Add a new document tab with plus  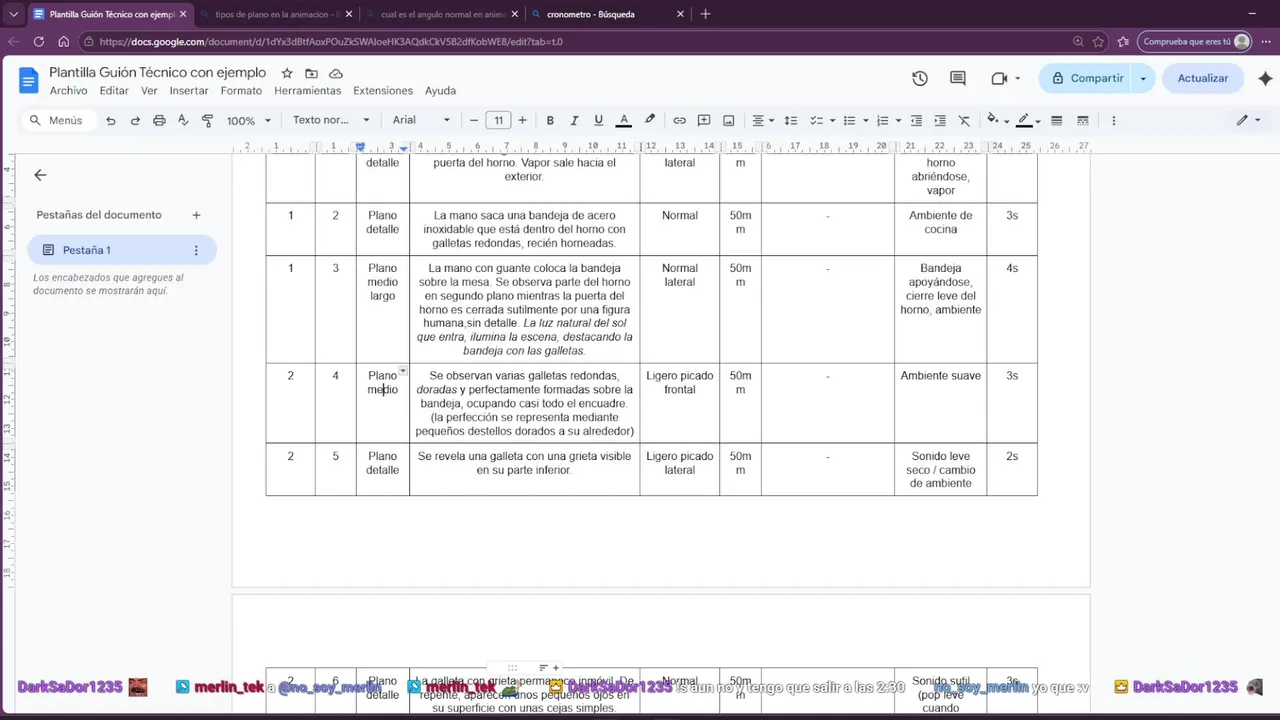196,215
